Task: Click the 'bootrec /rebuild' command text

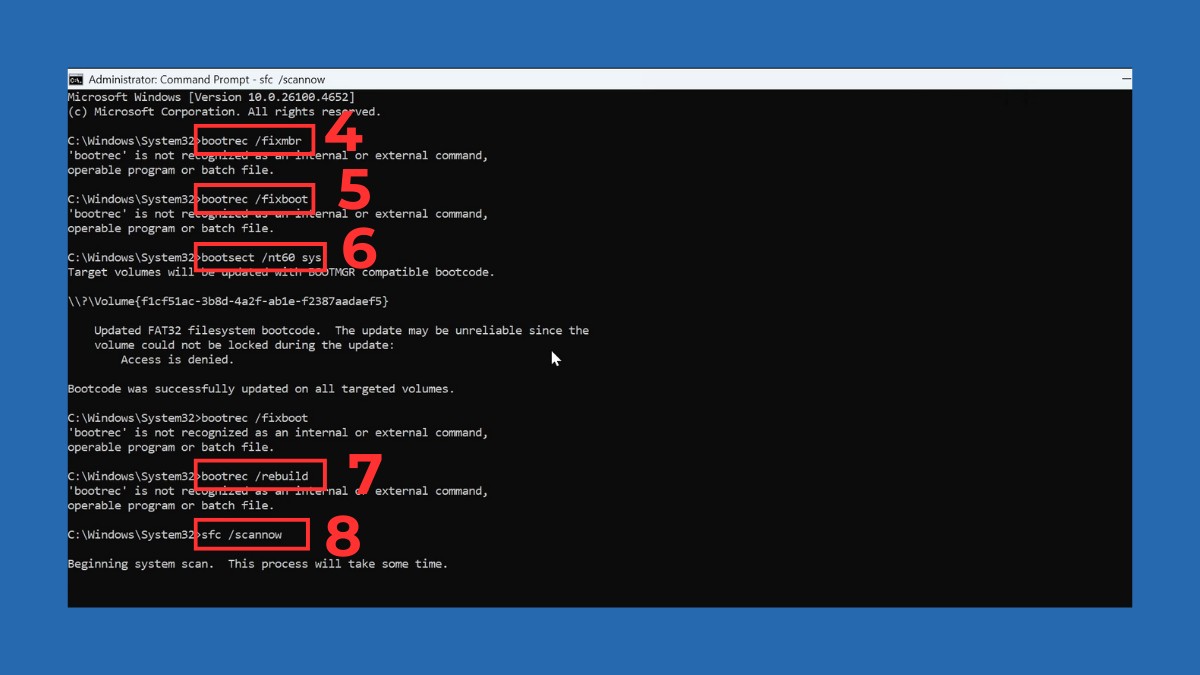Action: pyautogui.click(x=255, y=476)
